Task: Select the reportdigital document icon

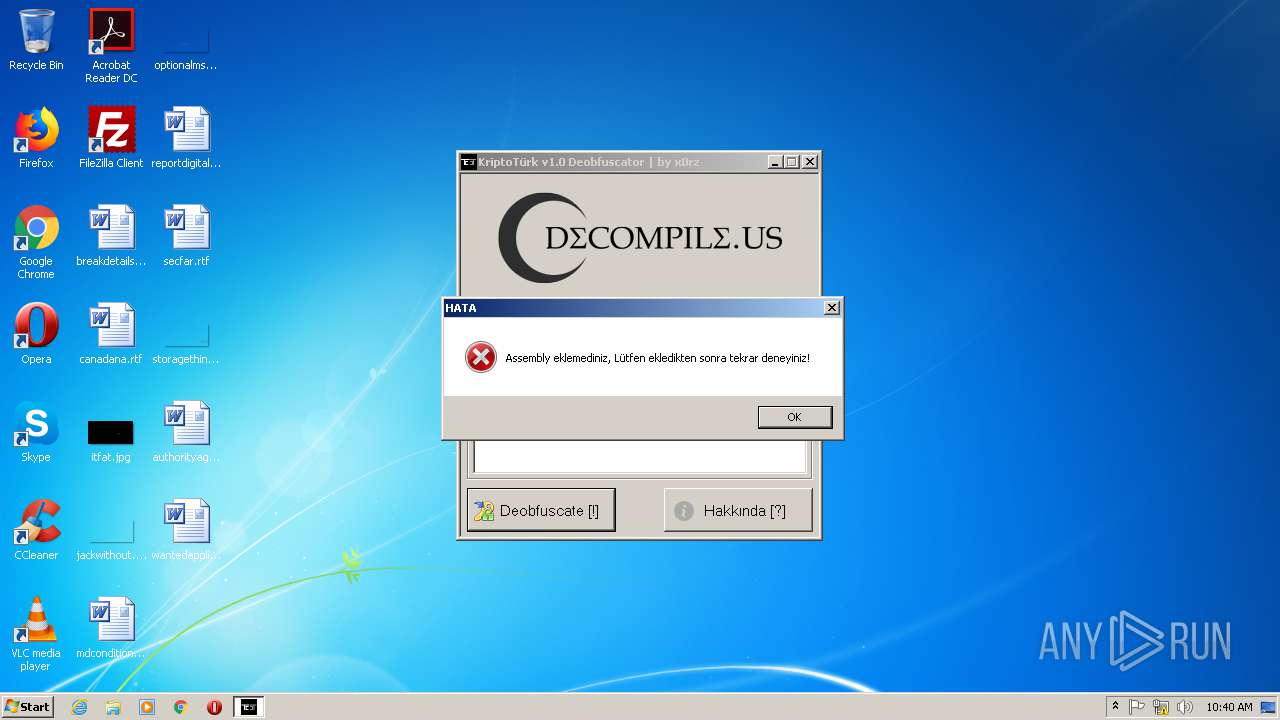Action: coord(186,138)
